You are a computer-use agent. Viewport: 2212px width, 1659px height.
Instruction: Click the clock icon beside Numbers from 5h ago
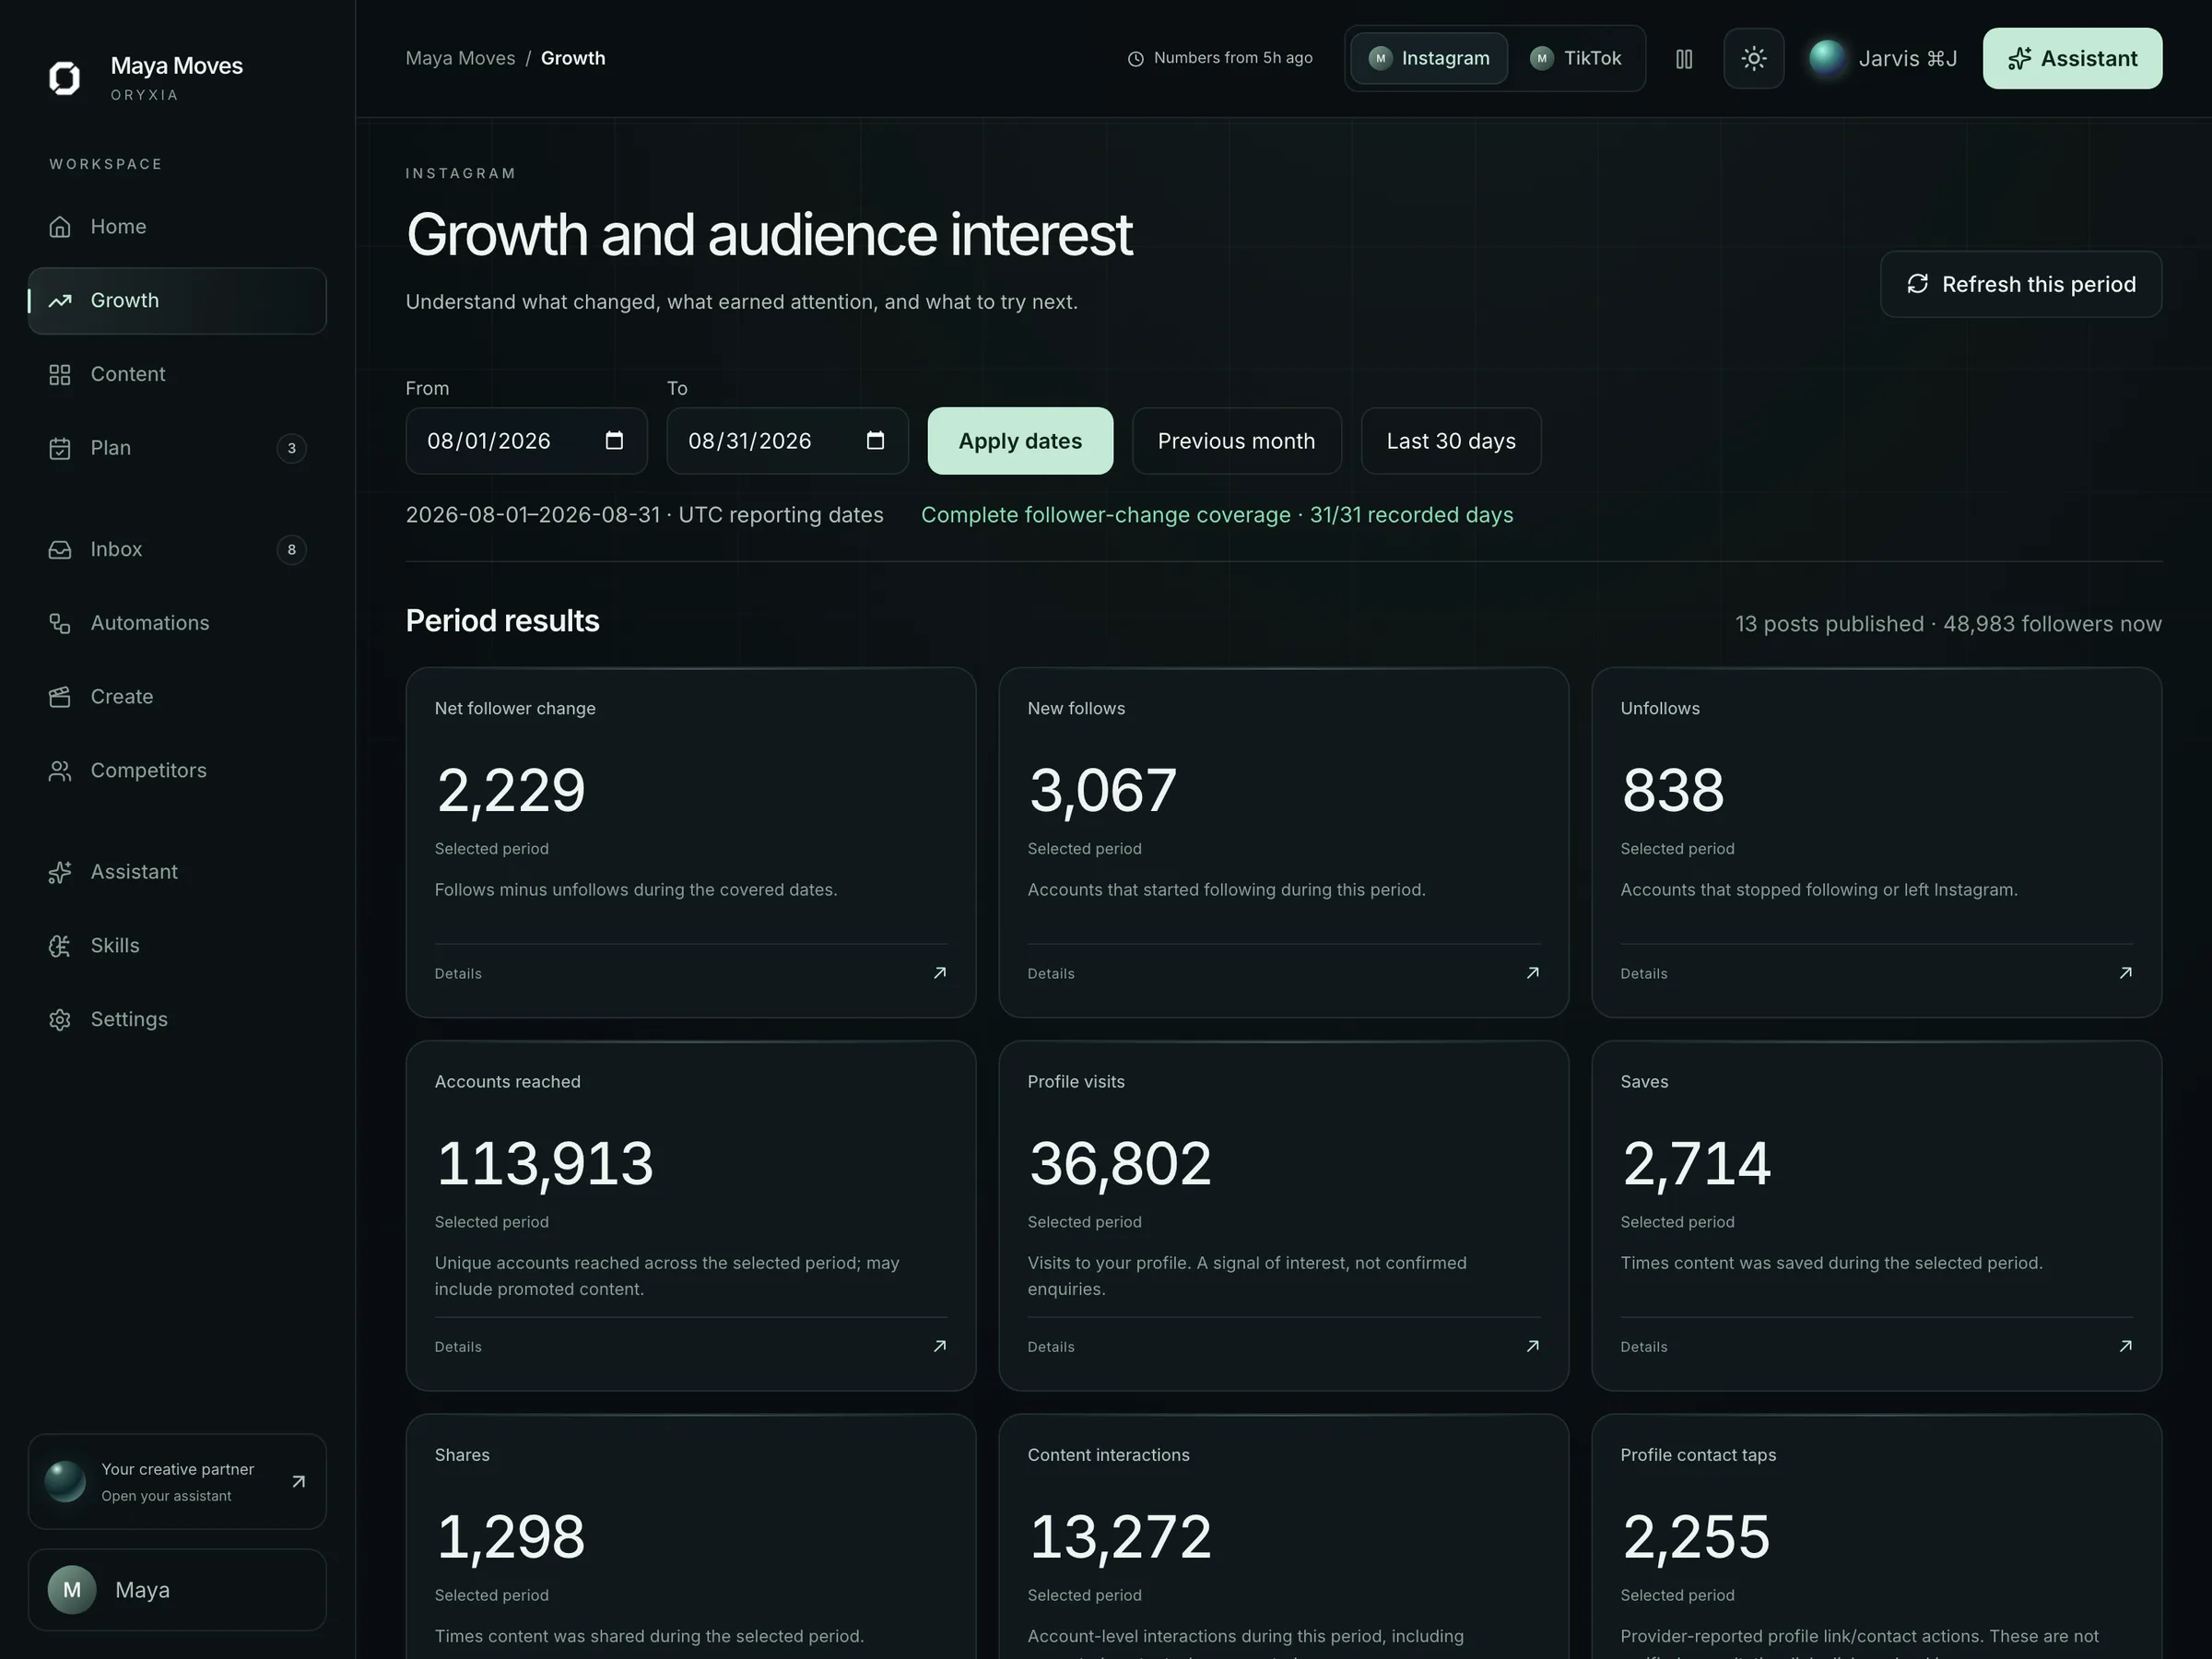pos(1135,59)
